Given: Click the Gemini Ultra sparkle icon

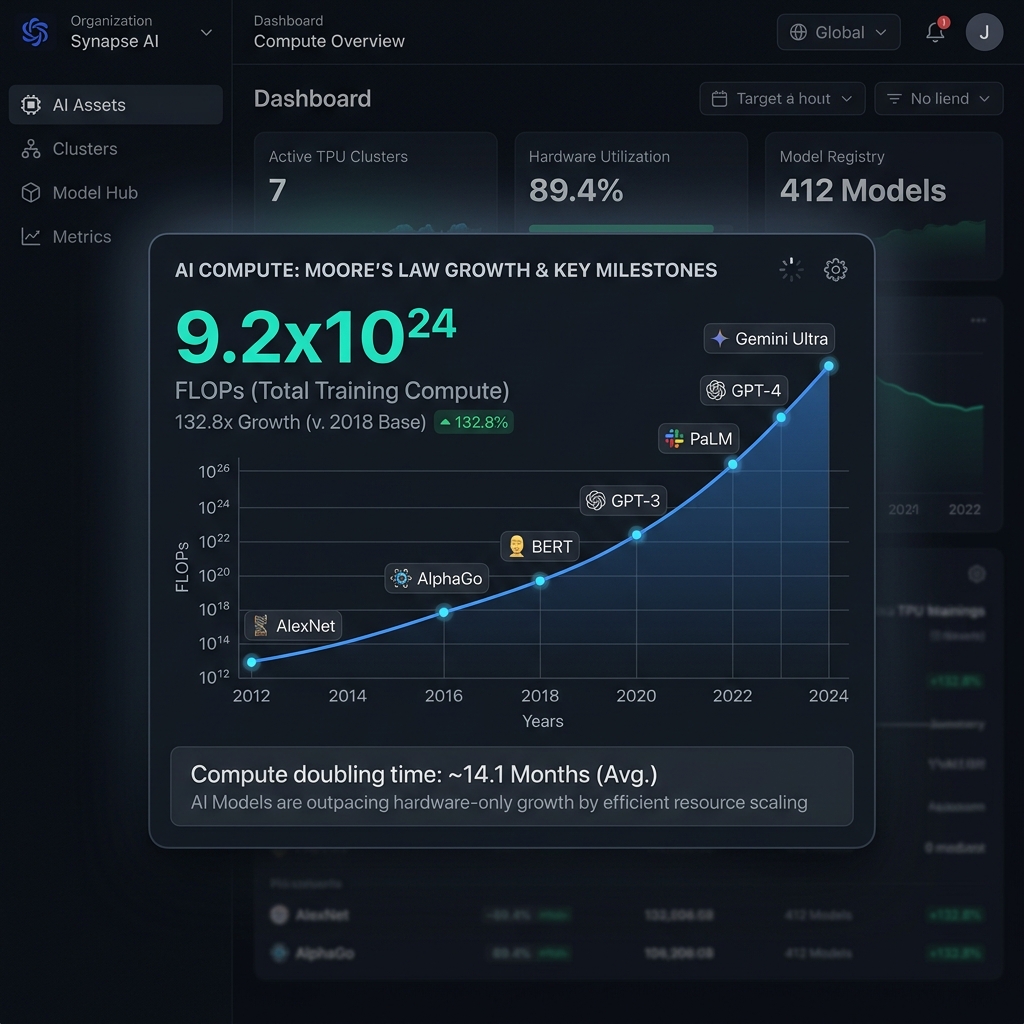Looking at the screenshot, I should (x=719, y=338).
